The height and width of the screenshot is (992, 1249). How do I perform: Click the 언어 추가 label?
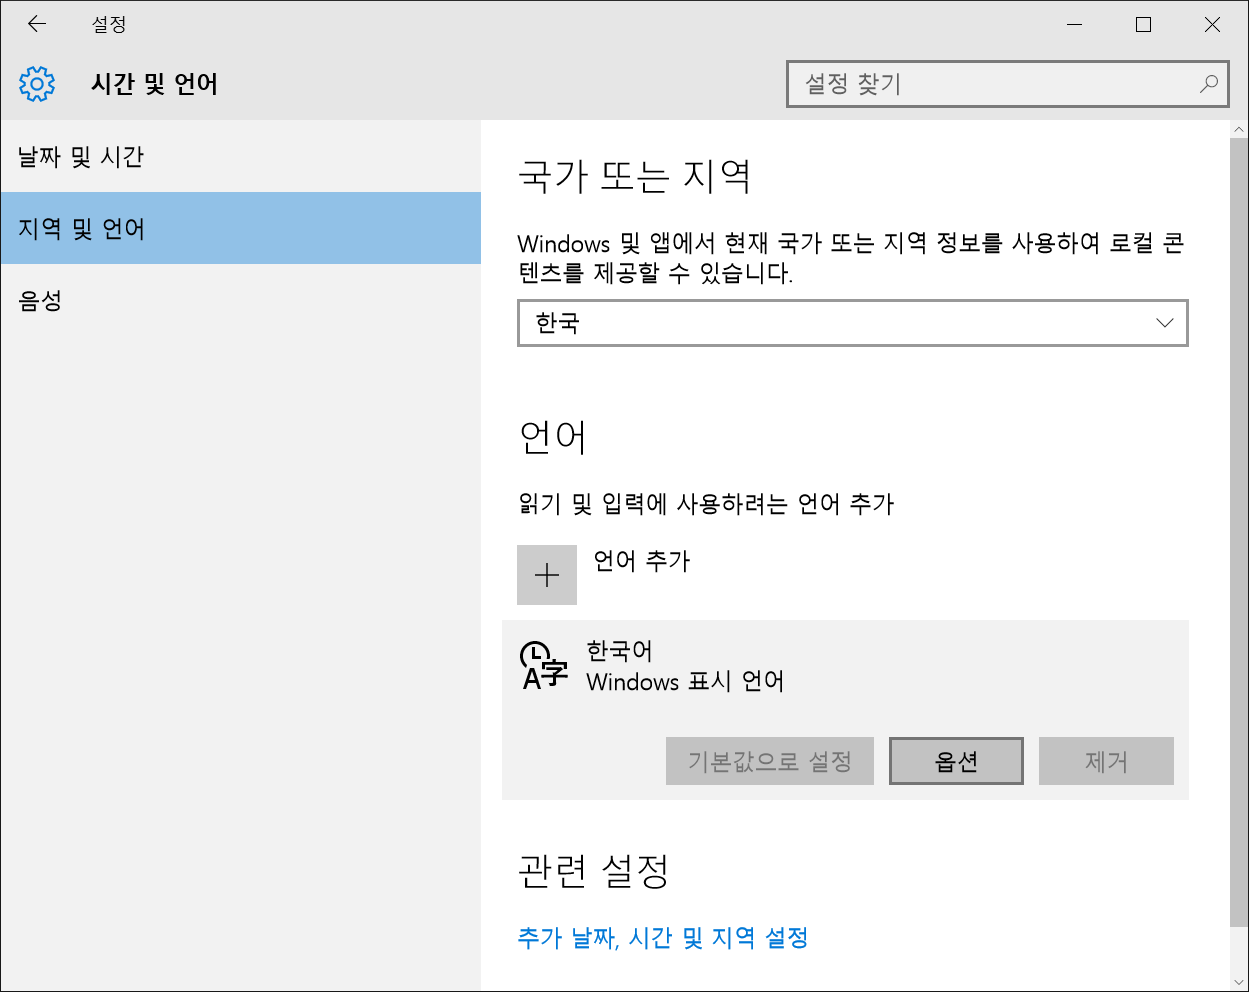pos(642,561)
